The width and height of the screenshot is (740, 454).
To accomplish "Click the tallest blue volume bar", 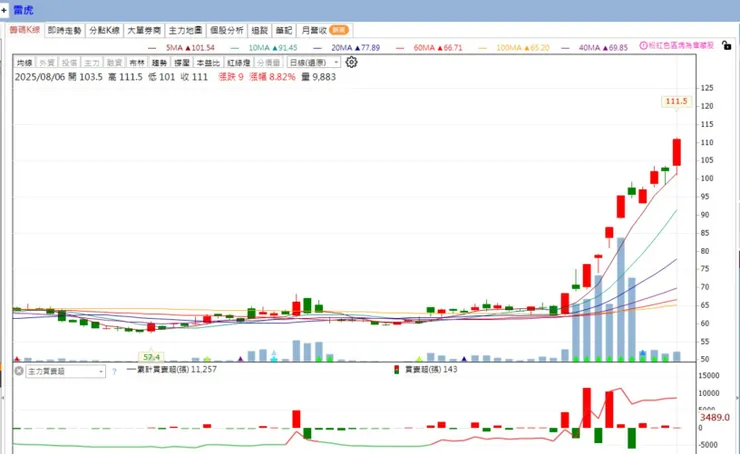I will pyautogui.click(x=621, y=300).
